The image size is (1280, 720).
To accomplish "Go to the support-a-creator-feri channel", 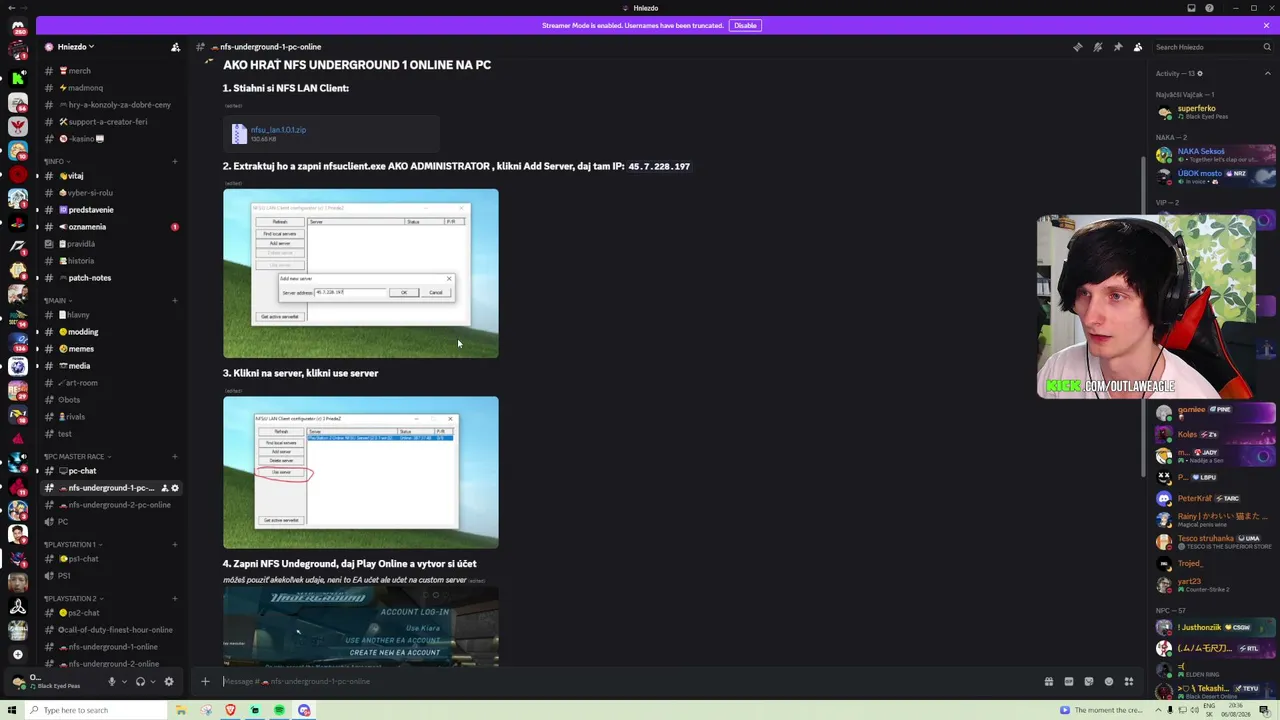I will (112, 122).
